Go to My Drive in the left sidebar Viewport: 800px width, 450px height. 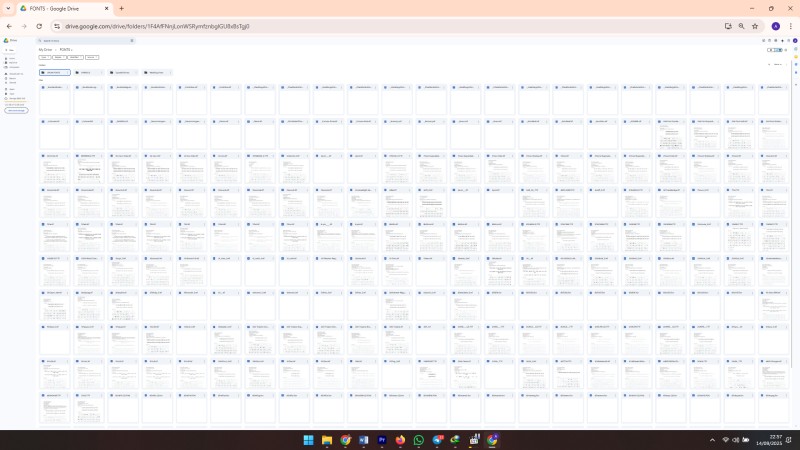coord(14,63)
